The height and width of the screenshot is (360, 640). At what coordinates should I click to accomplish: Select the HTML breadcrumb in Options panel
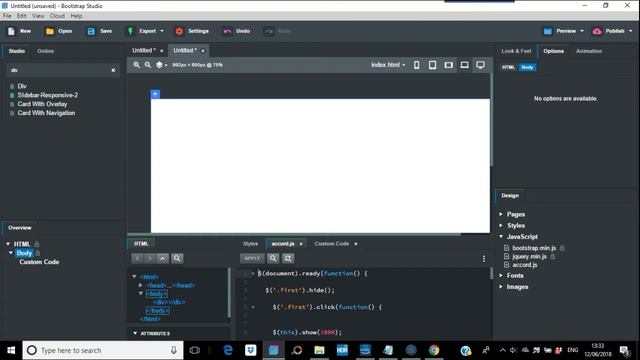pyautogui.click(x=508, y=67)
